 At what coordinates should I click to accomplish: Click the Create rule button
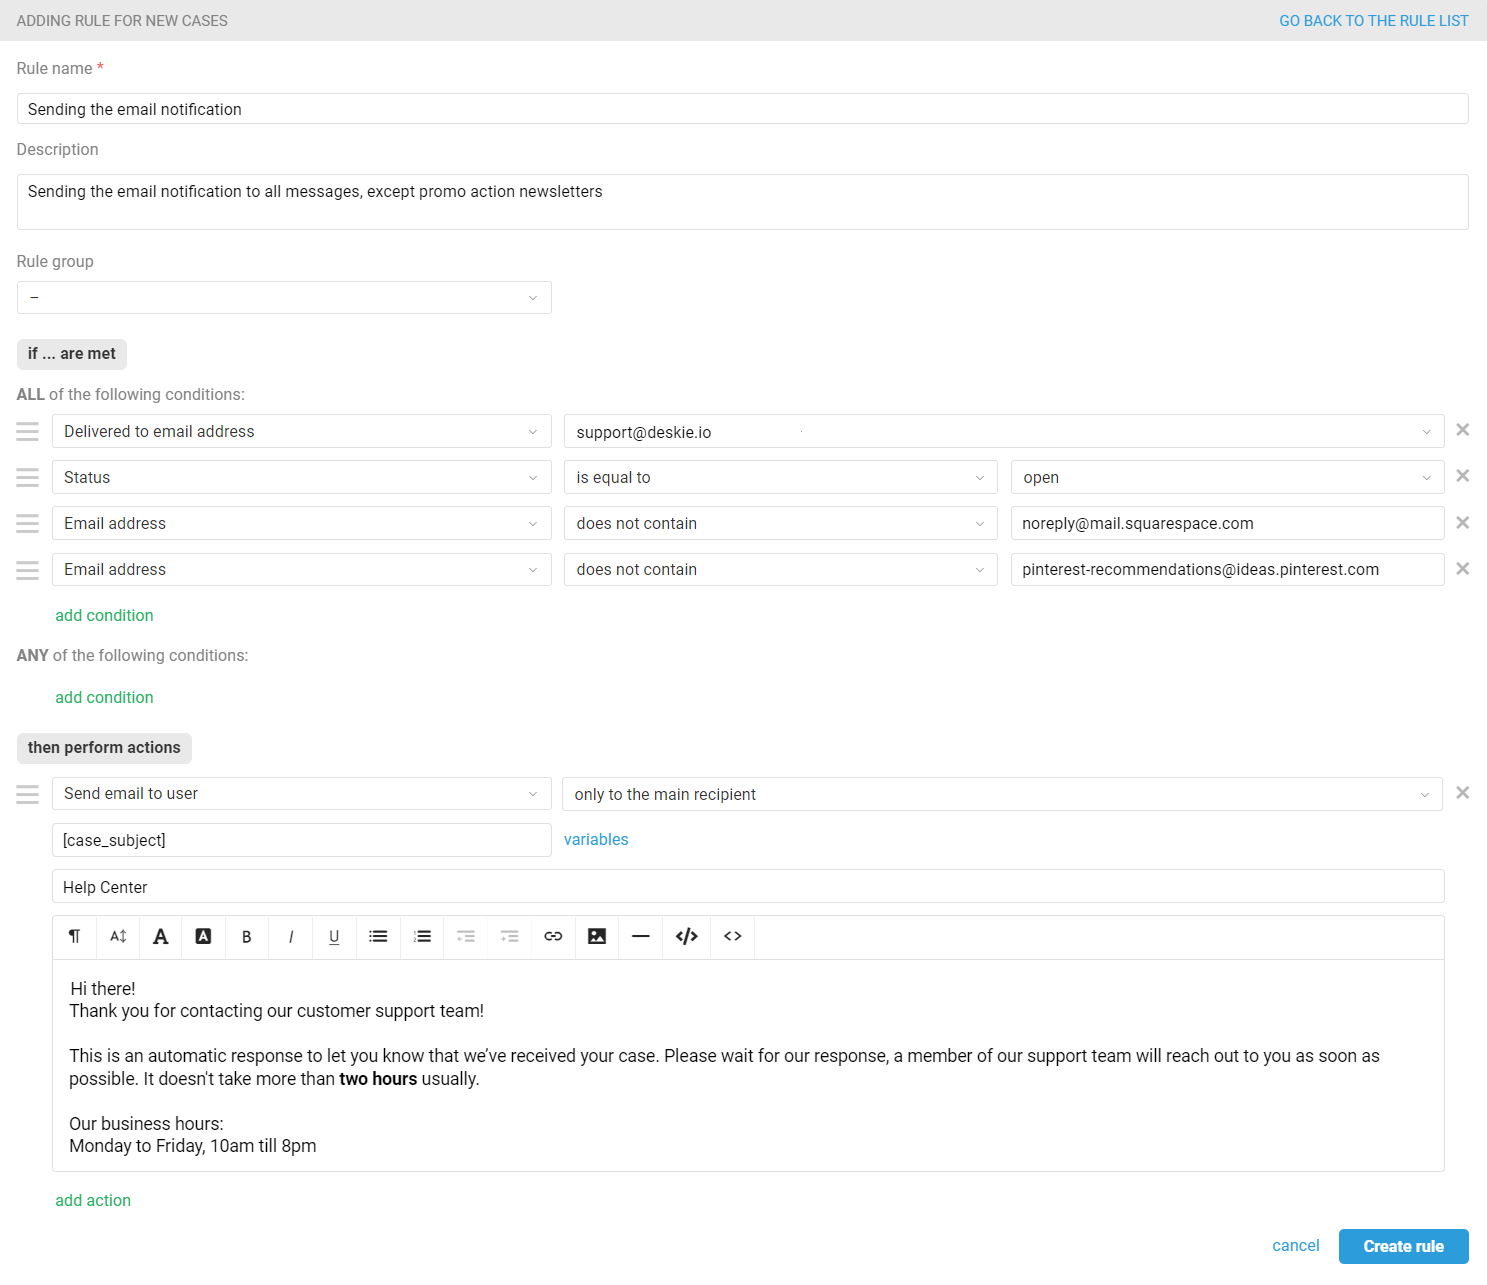click(x=1403, y=1246)
